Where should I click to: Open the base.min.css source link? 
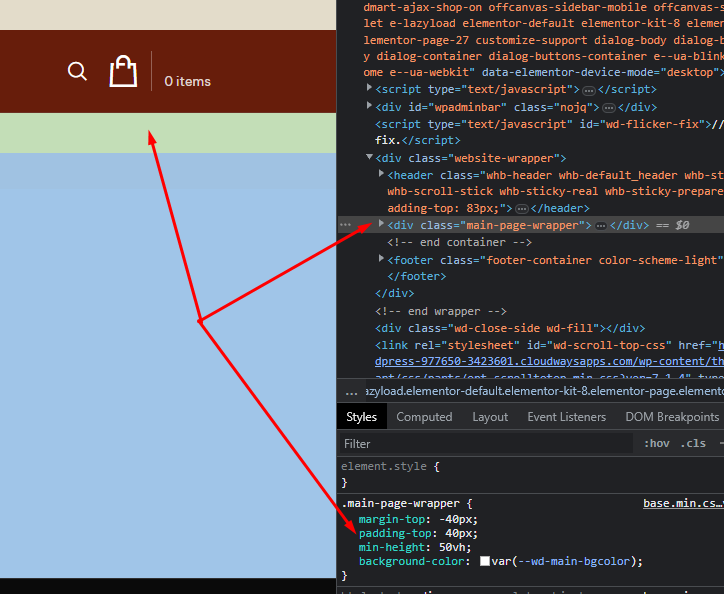pyautogui.click(x=682, y=503)
